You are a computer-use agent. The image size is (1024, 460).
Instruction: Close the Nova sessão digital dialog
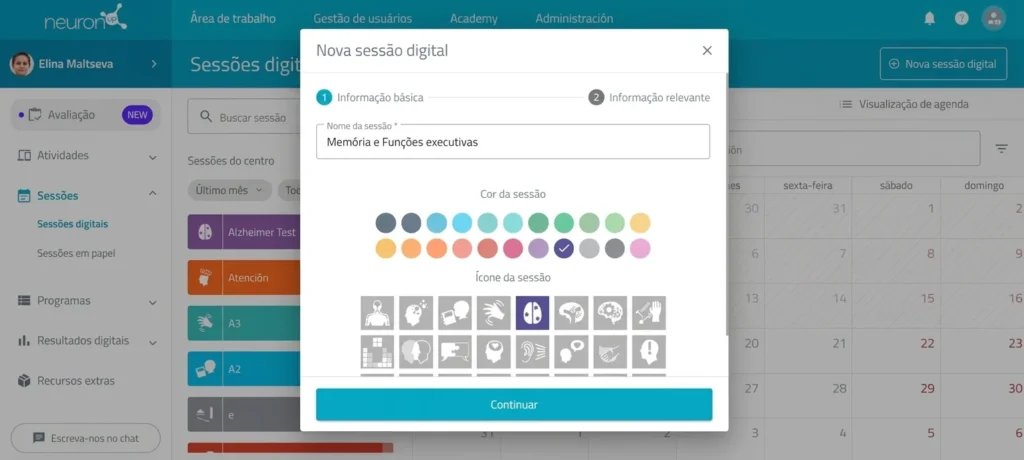[707, 50]
